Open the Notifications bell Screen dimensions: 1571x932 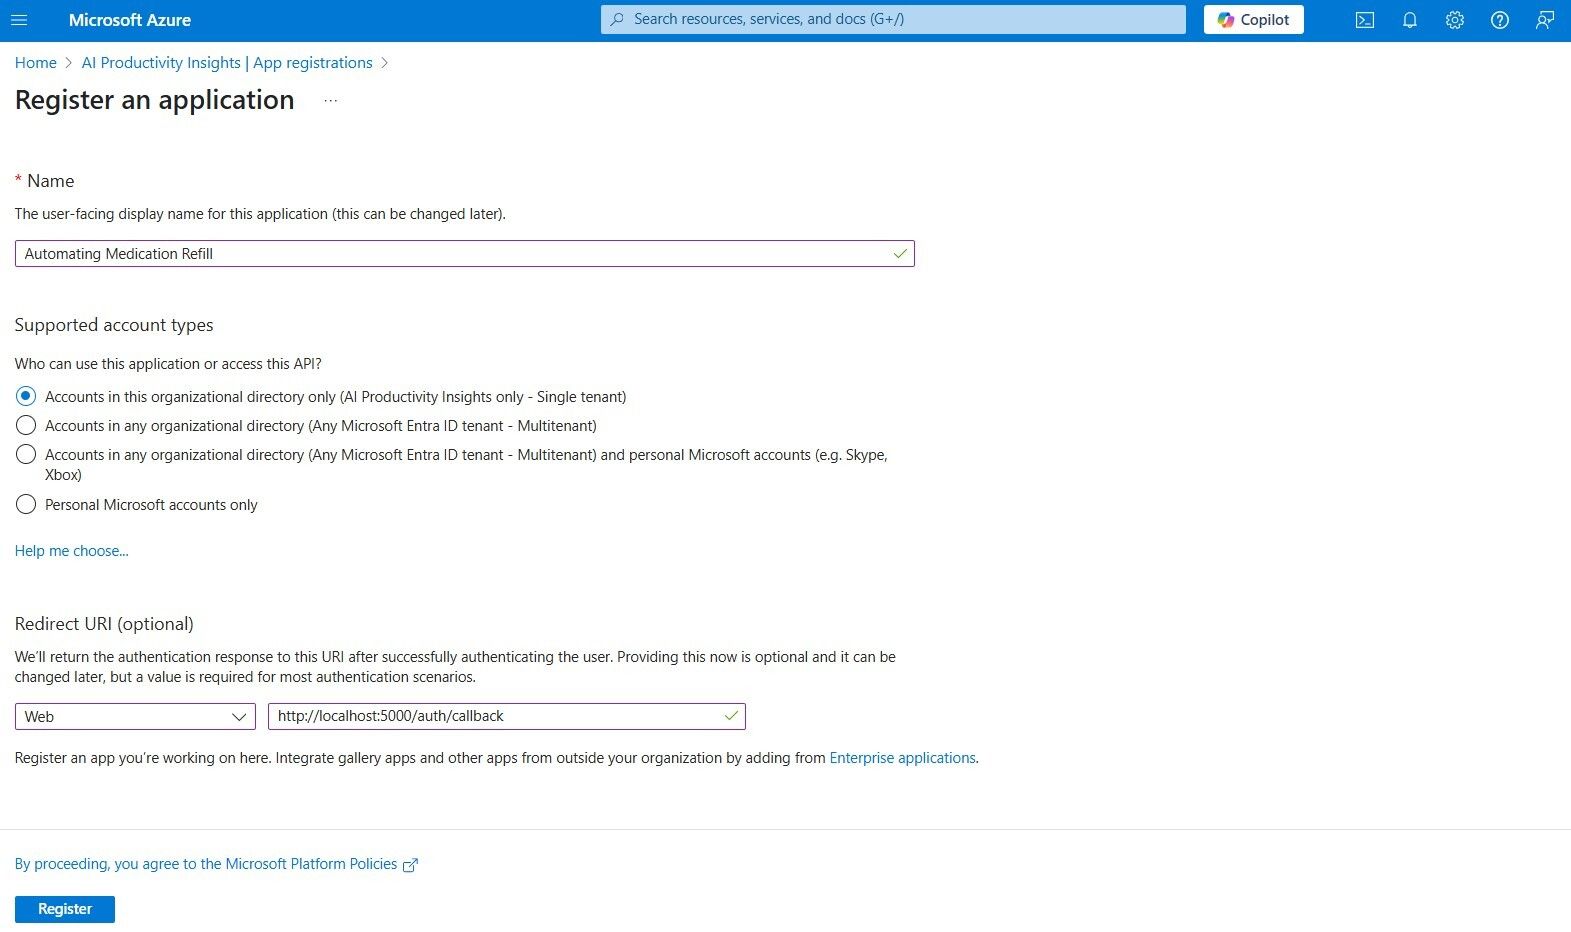(x=1409, y=20)
